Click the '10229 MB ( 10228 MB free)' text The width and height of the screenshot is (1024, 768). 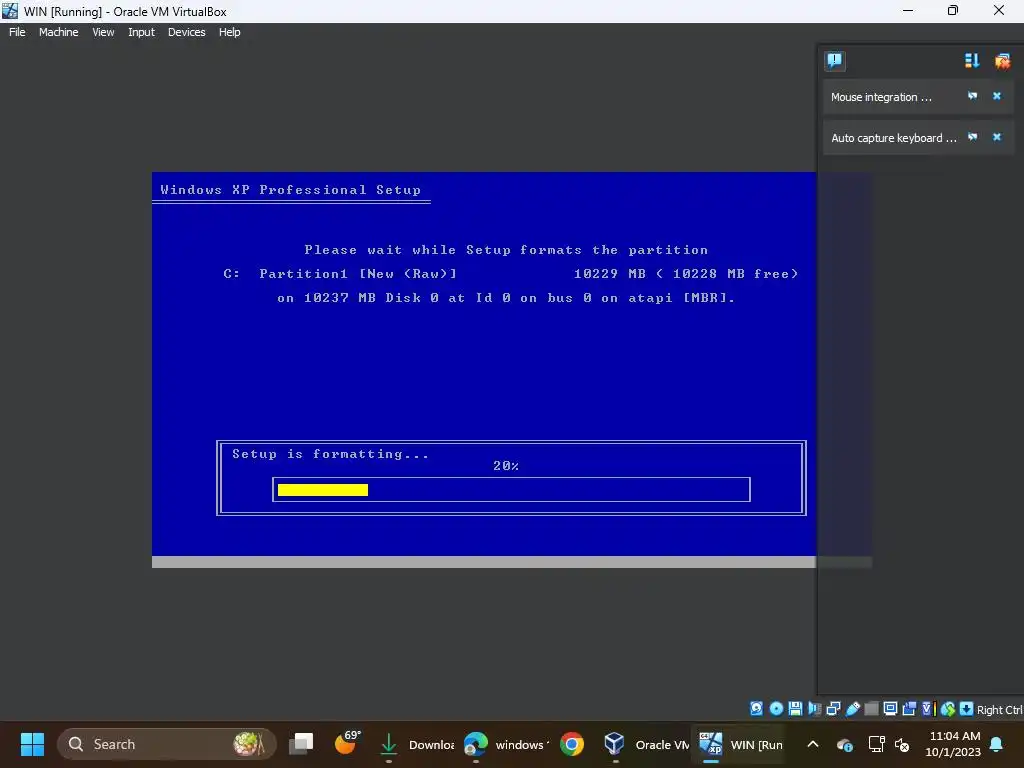click(x=686, y=274)
